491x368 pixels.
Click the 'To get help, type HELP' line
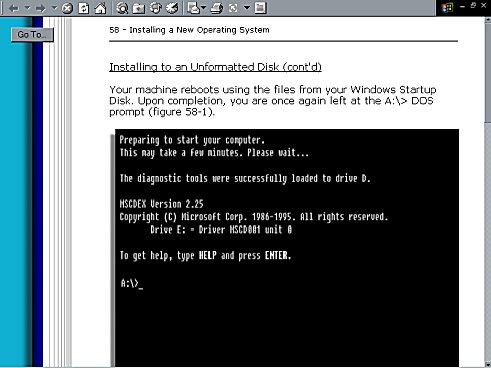[205, 256]
